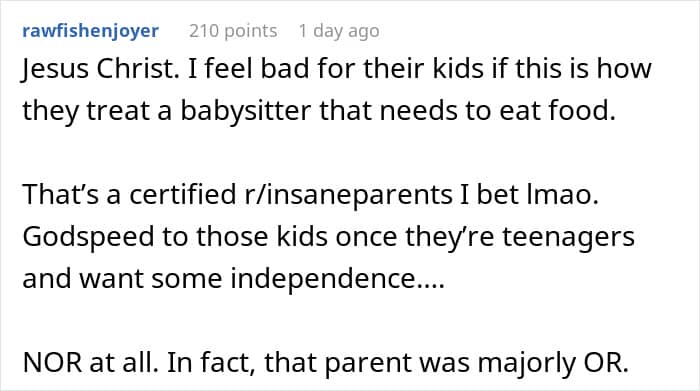
Task: Click the word 'Godspeed' in the comment
Action: pos(88,237)
